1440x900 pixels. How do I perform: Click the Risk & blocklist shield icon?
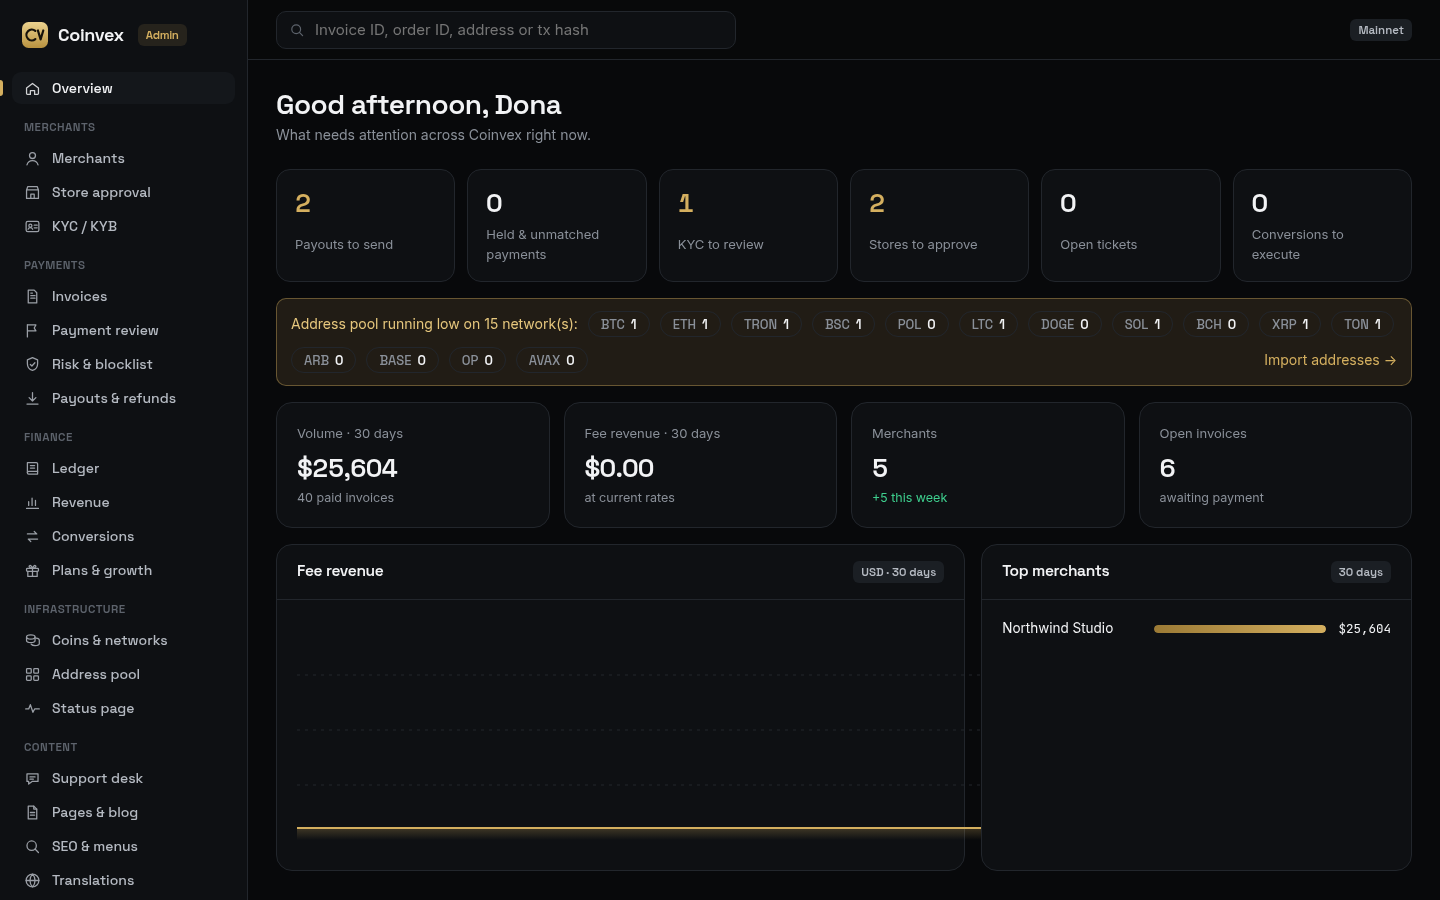tap(33, 365)
